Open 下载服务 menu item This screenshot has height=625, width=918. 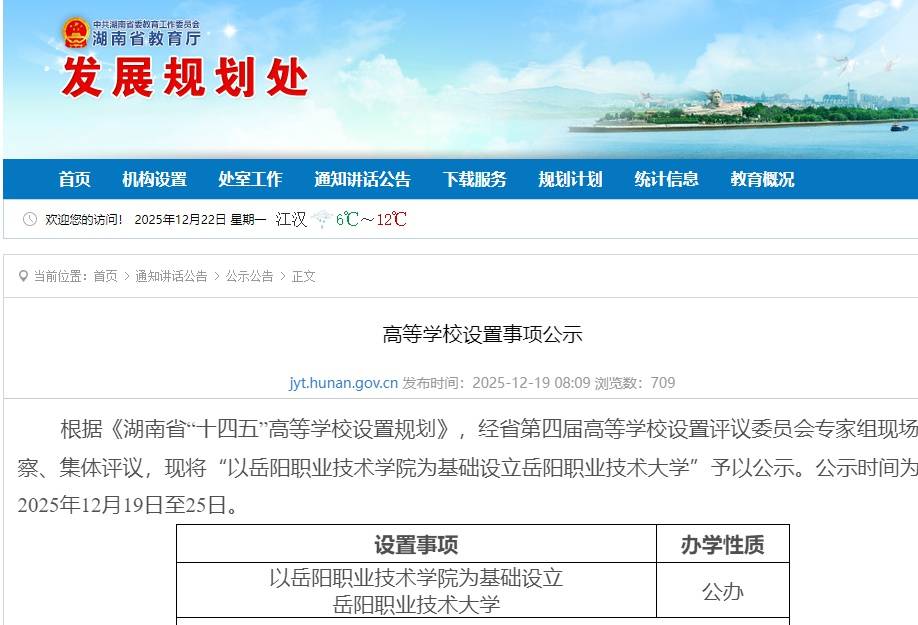474,179
